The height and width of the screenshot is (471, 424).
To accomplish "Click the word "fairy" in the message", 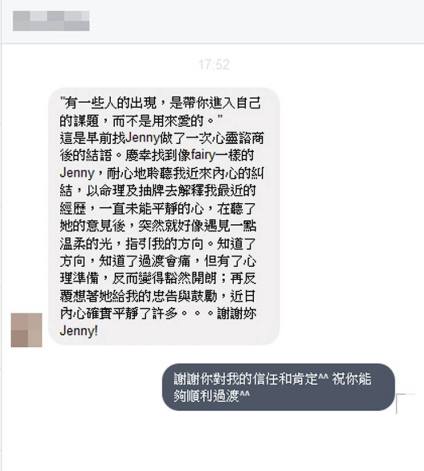I will pyautogui.click(x=202, y=155).
